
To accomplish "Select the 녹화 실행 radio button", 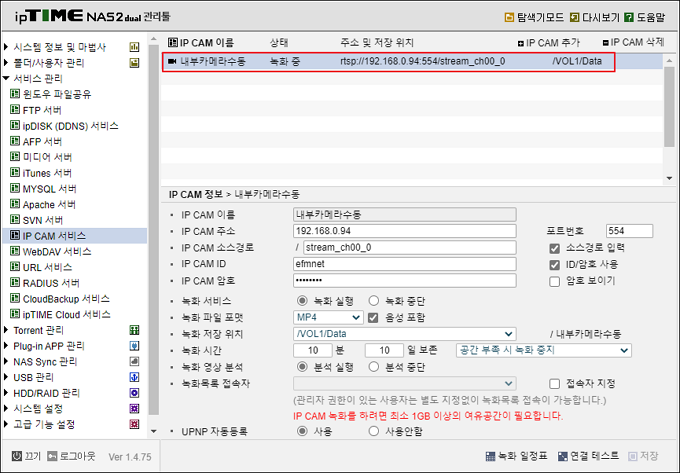I will [302, 300].
